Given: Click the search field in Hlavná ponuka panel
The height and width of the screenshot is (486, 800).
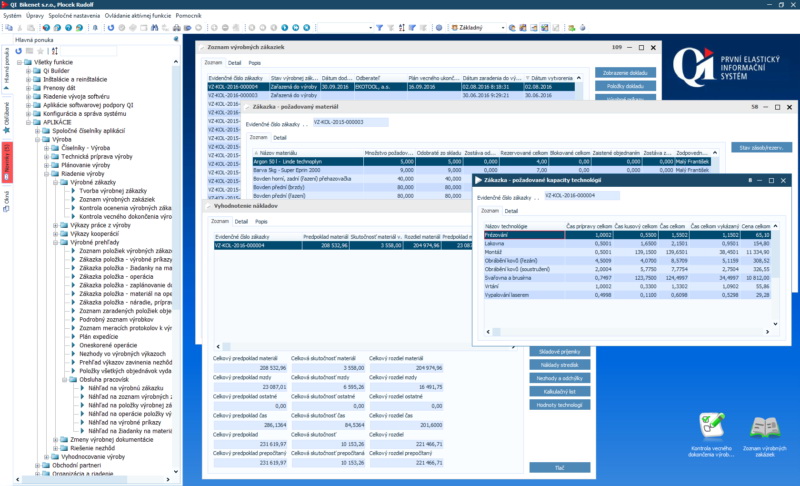Looking at the screenshot, I should 89,51.
